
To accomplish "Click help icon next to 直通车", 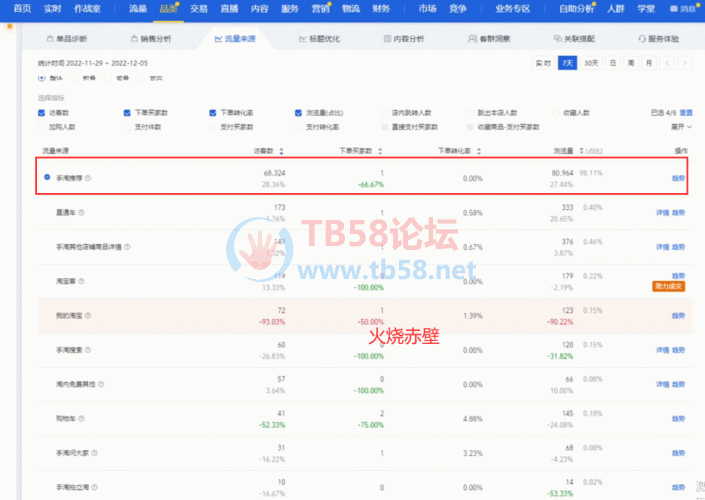I will pyautogui.click(x=81, y=213).
